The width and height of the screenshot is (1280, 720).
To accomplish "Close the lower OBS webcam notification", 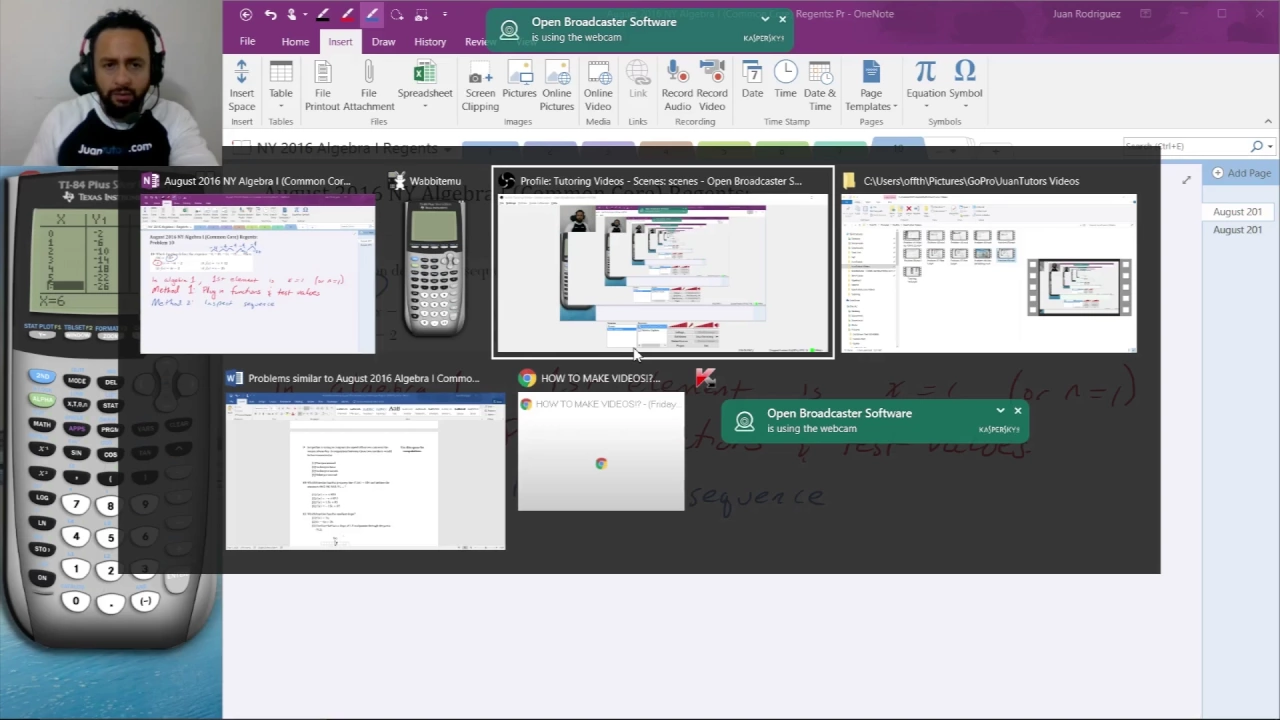I will [1018, 411].
